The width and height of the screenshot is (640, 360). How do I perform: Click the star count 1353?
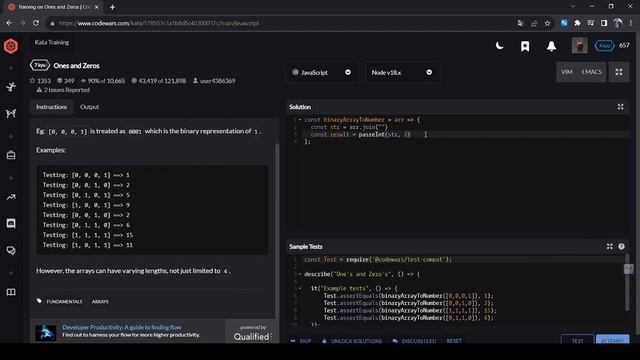40,81
